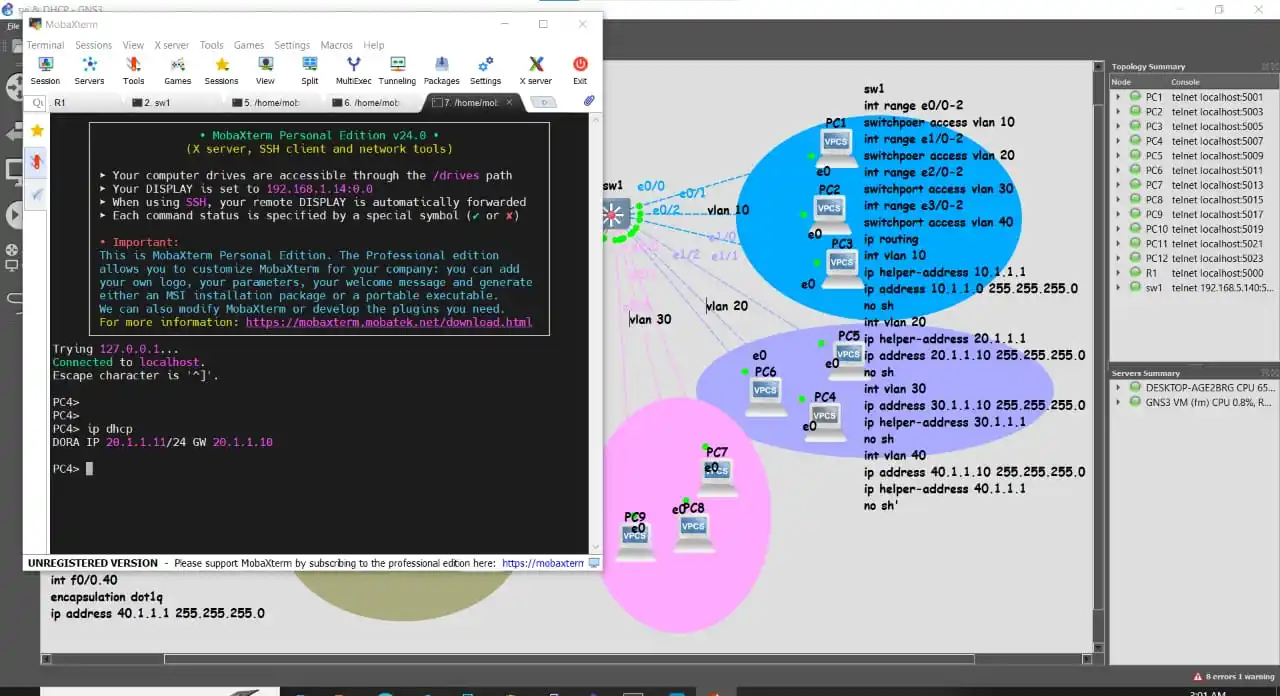Open the Macros sidebar tab in MobaXterm
Viewport: 1280px width, 696px height.
pyautogui.click(x=37, y=194)
